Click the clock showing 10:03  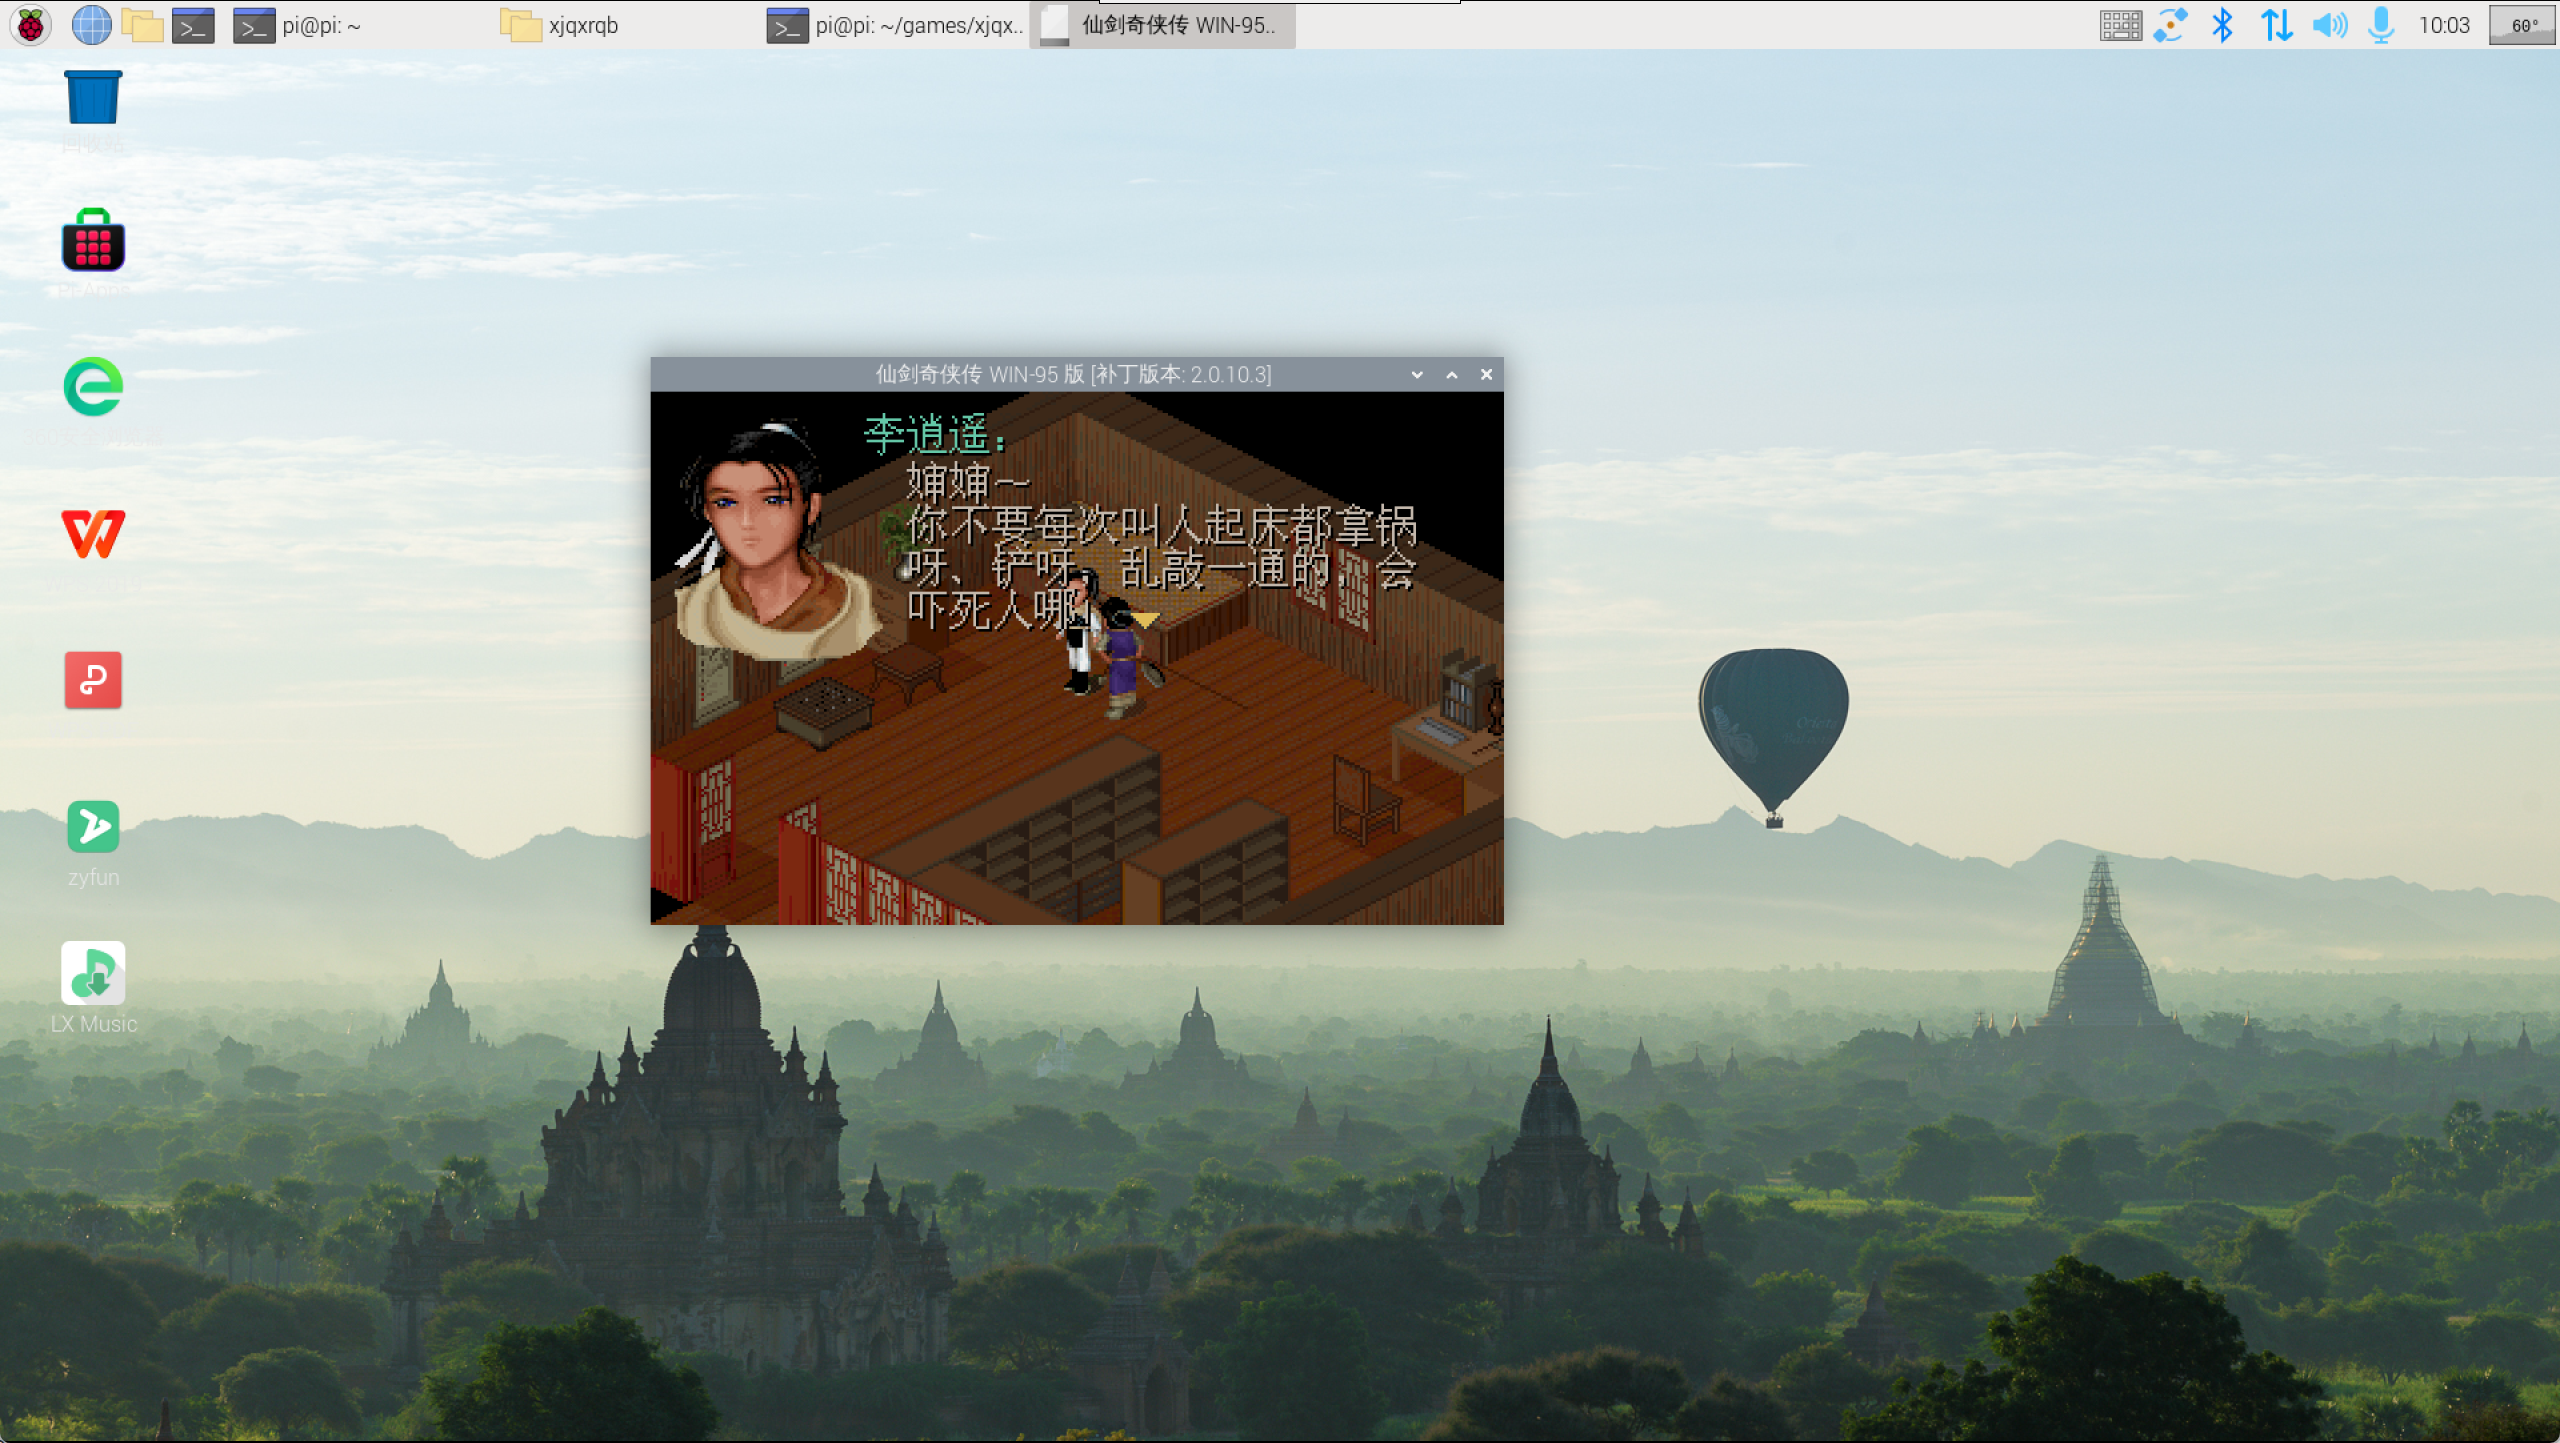2443,25
